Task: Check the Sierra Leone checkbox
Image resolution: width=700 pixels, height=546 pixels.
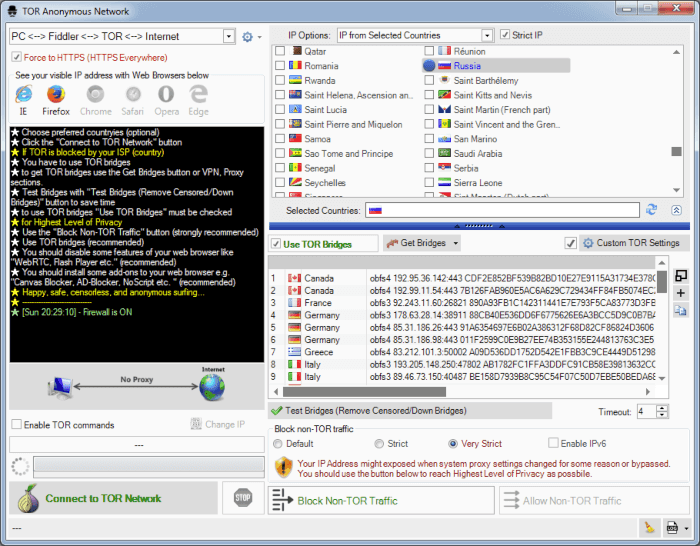Action: tap(429, 183)
